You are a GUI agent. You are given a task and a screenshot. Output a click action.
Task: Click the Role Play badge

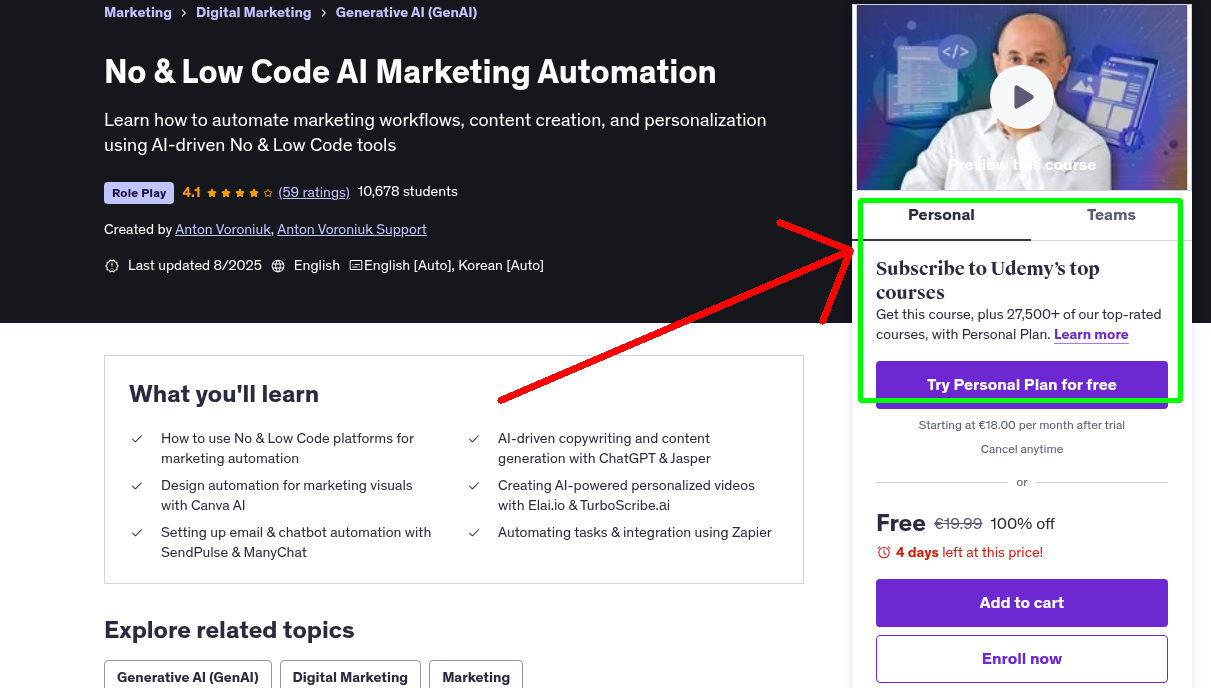[139, 193]
